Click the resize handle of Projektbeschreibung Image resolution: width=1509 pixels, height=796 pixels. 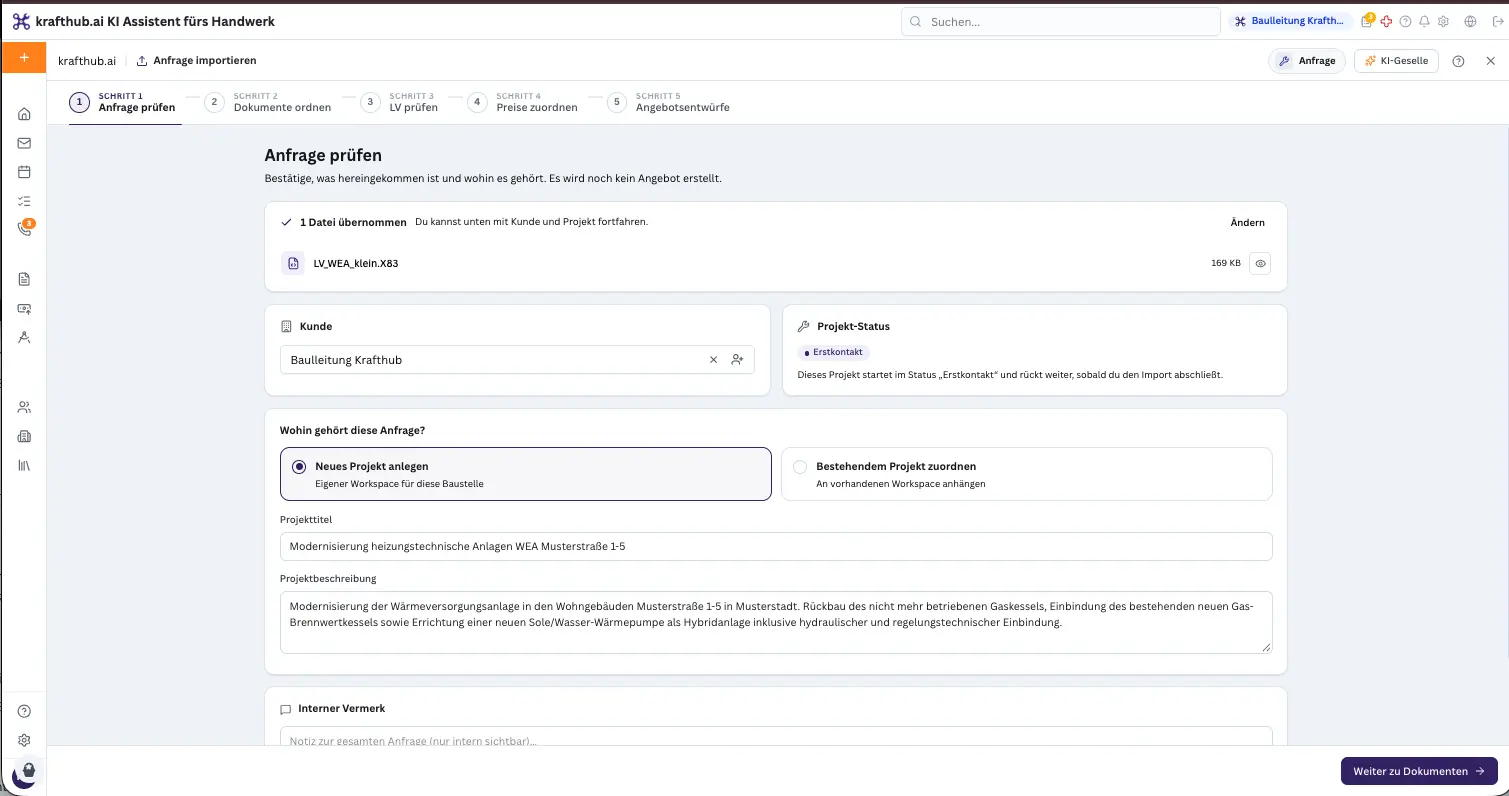[1266, 647]
